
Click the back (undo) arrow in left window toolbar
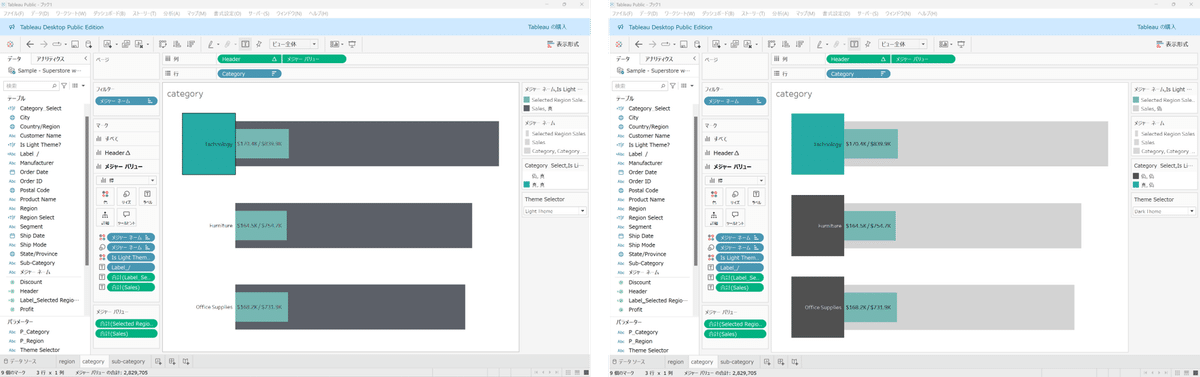30,44
